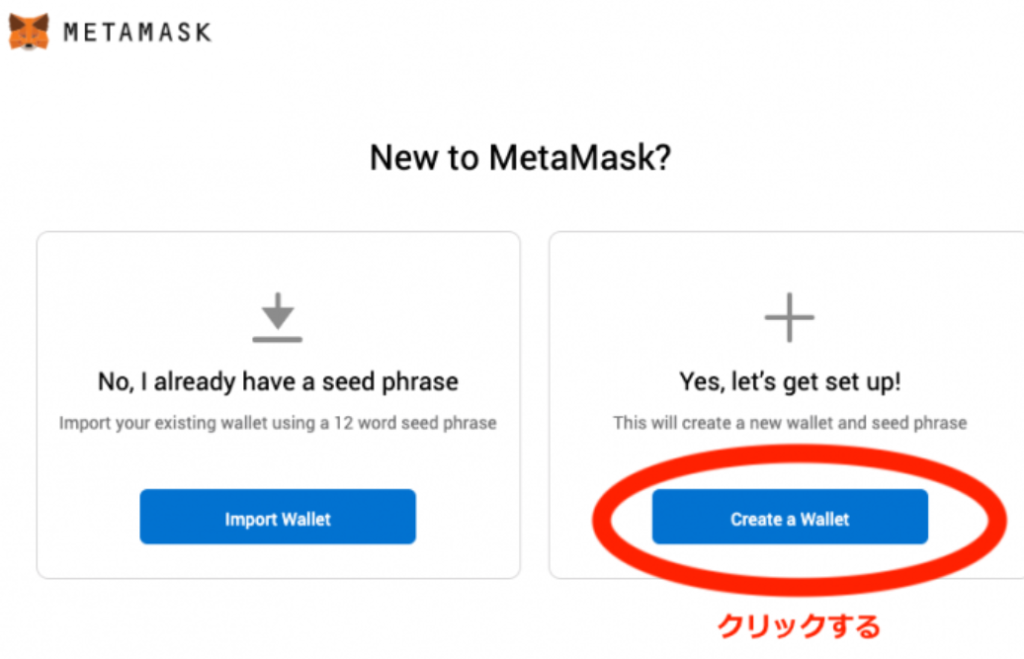Select the download arrow import icon
The image size is (1024, 659).
(278, 317)
